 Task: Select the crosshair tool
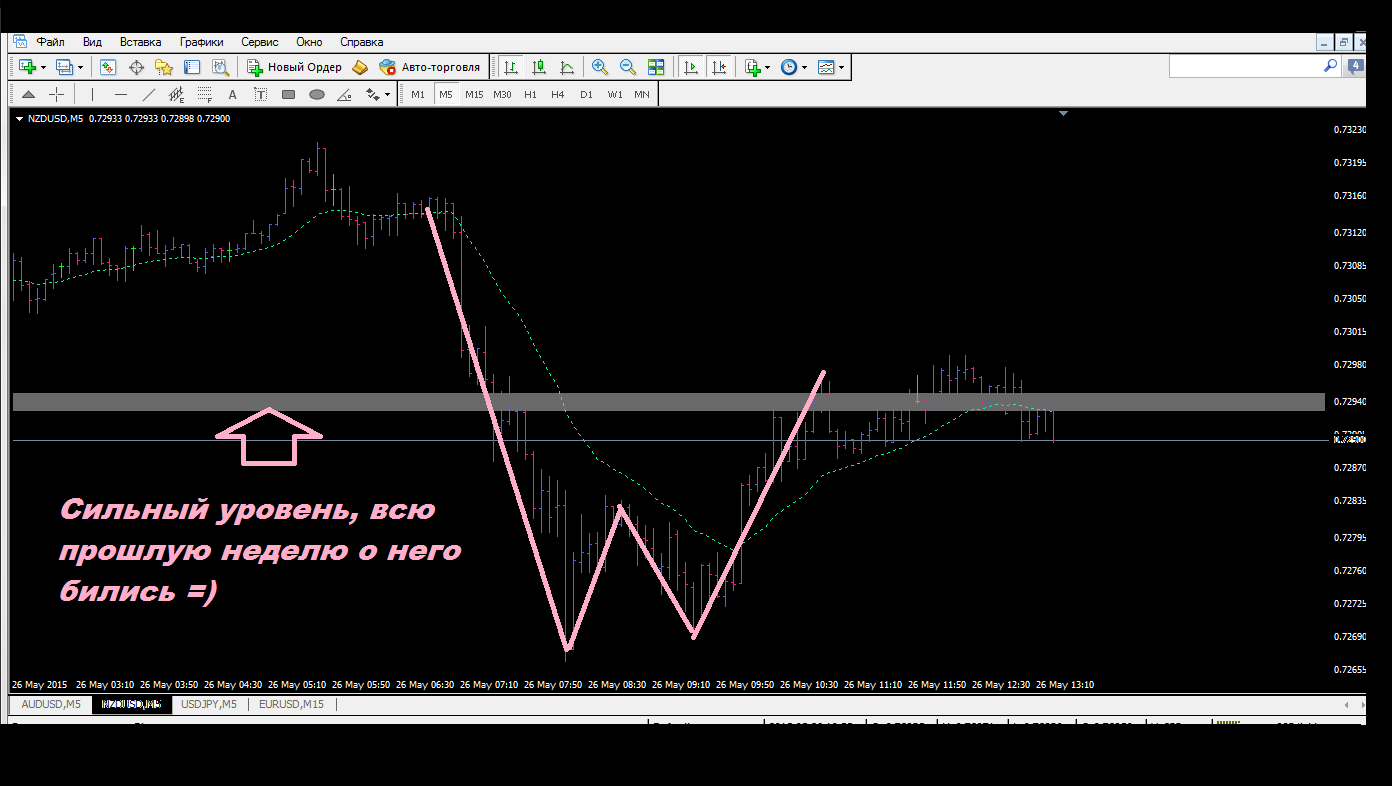point(57,95)
